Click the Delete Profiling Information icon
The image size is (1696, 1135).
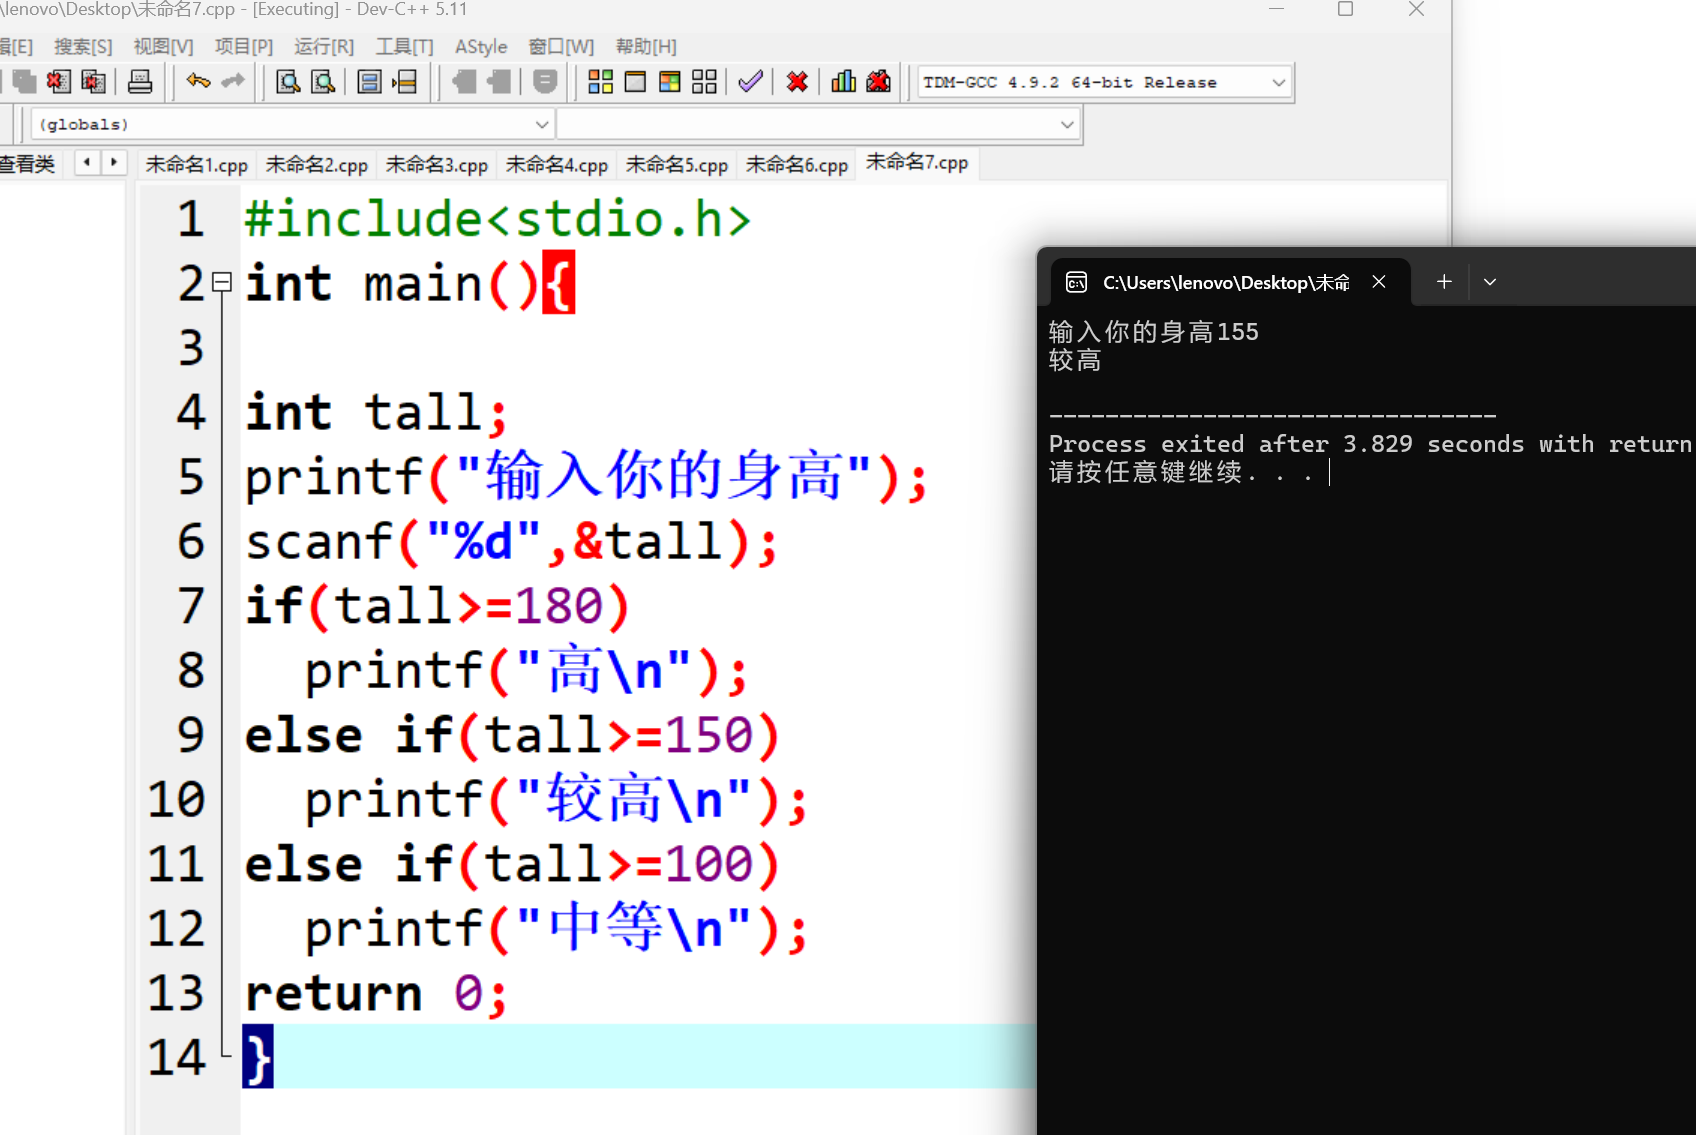[x=879, y=82]
